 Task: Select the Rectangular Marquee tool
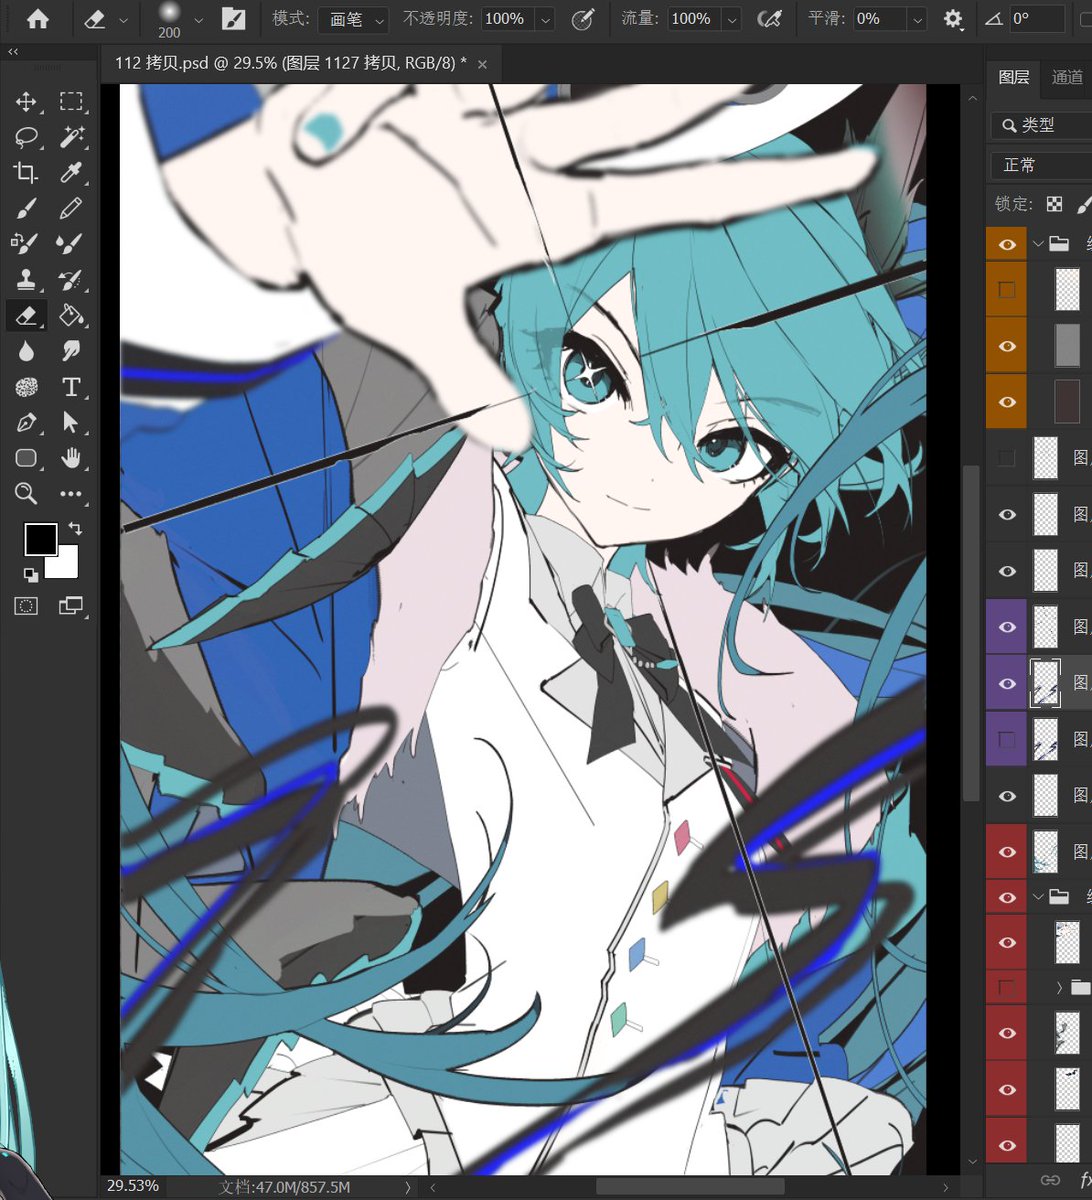coord(71,101)
